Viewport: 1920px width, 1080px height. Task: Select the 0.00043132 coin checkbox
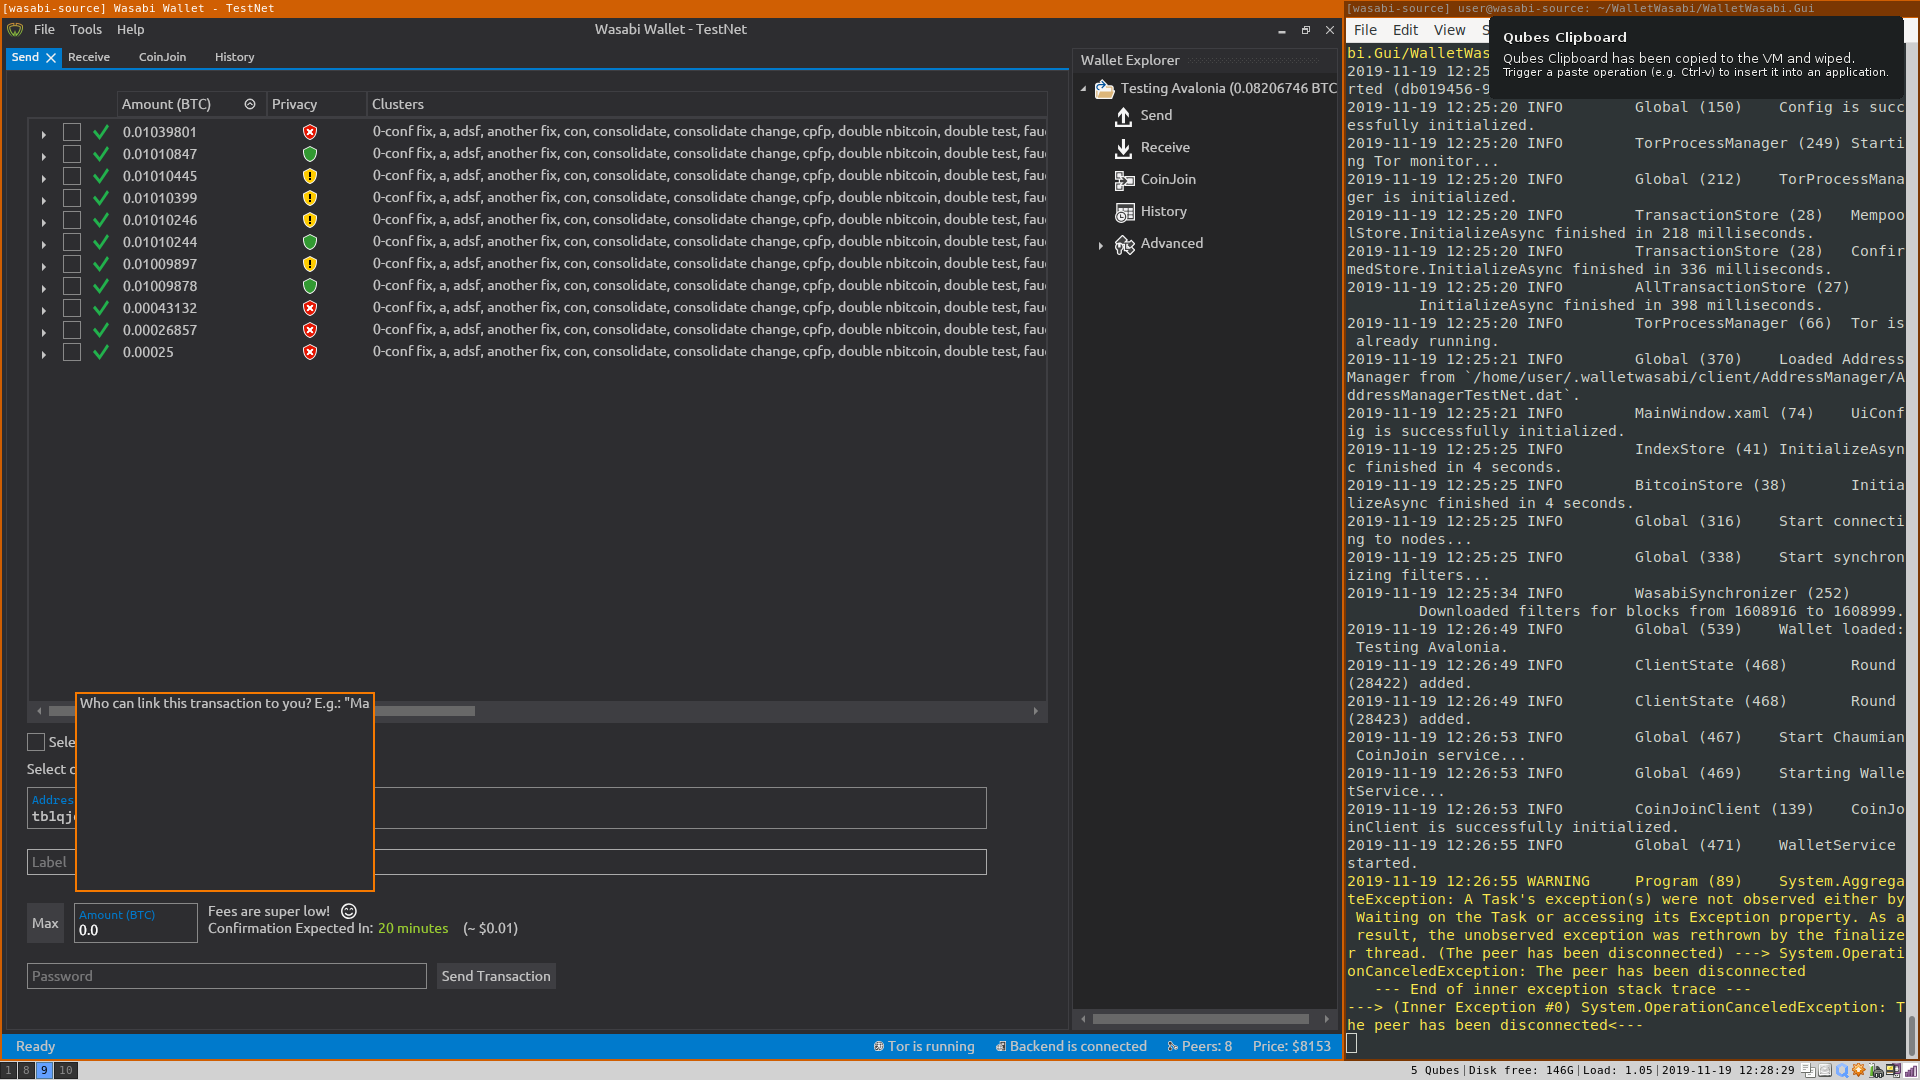pos(72,308)
